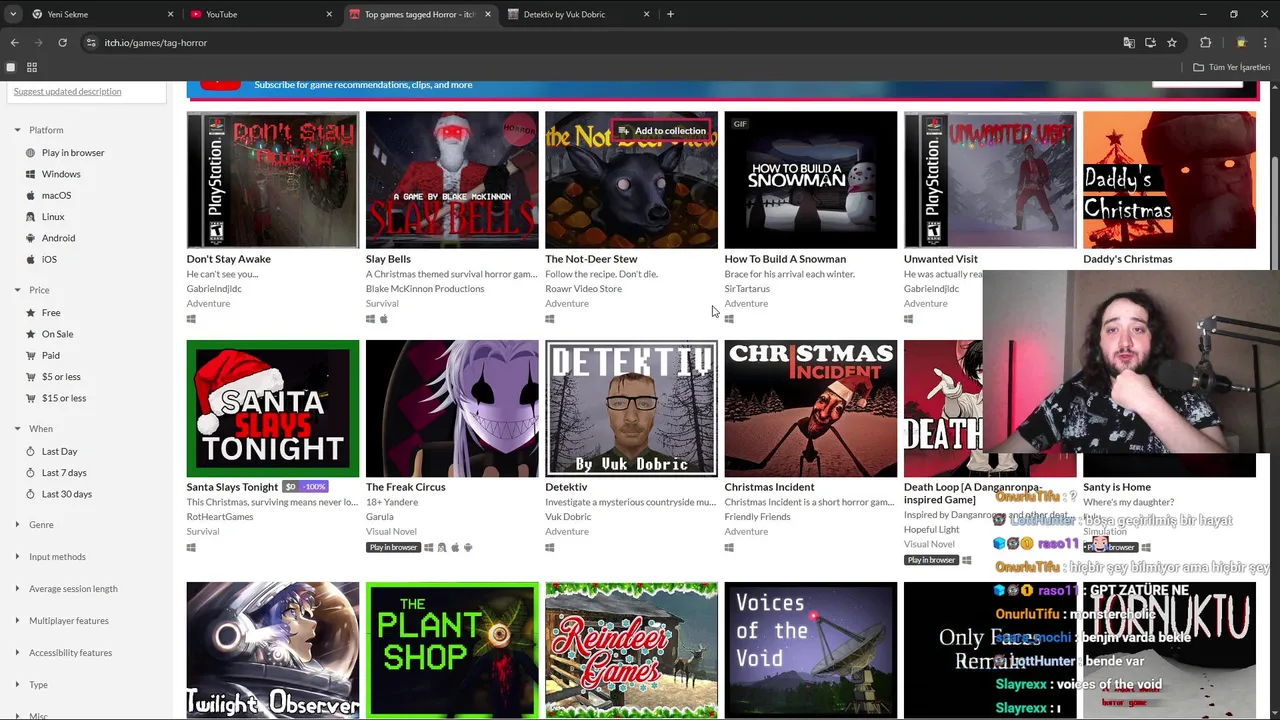Click the Windows icon under Don't Stay Awake
1280x720 pixels.
point(191,319)
